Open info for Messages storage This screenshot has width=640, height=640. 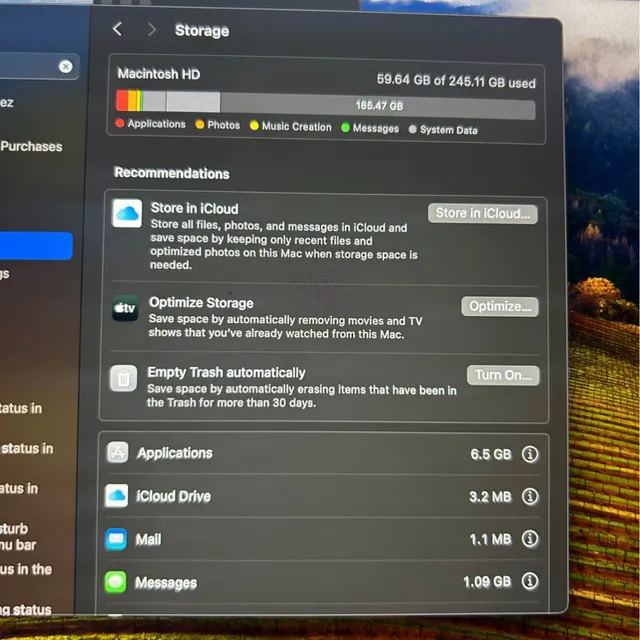tap(530, 581)
